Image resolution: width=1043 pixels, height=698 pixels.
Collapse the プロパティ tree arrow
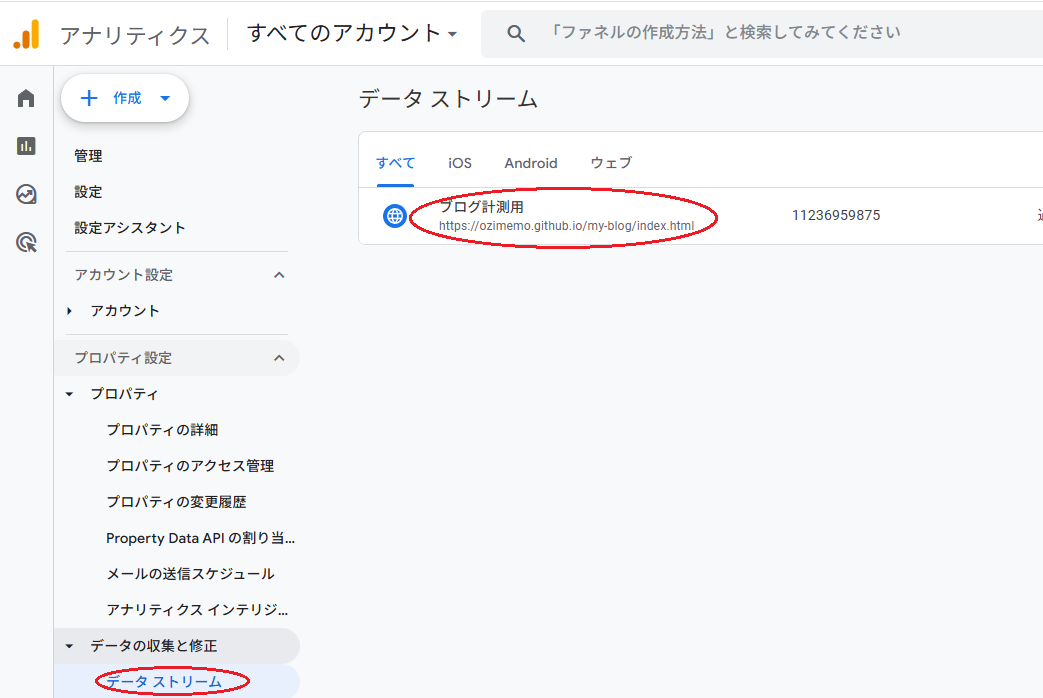pos(69,394)
